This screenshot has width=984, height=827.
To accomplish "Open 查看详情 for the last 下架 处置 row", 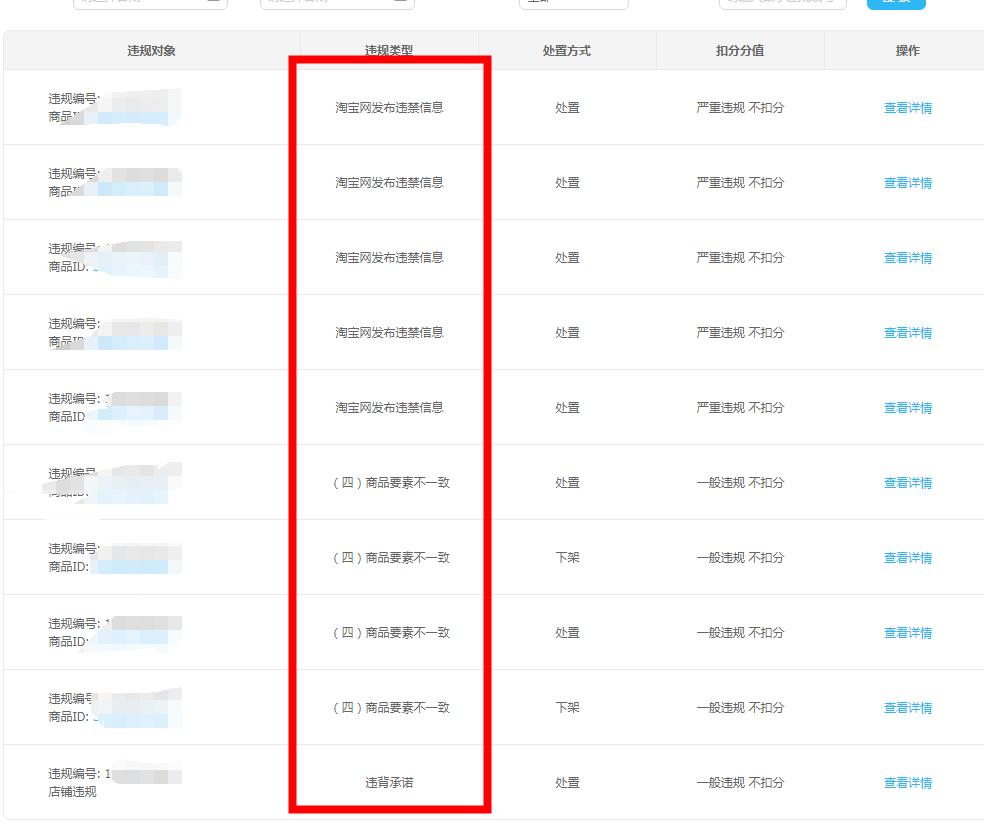I will [907, 707].
